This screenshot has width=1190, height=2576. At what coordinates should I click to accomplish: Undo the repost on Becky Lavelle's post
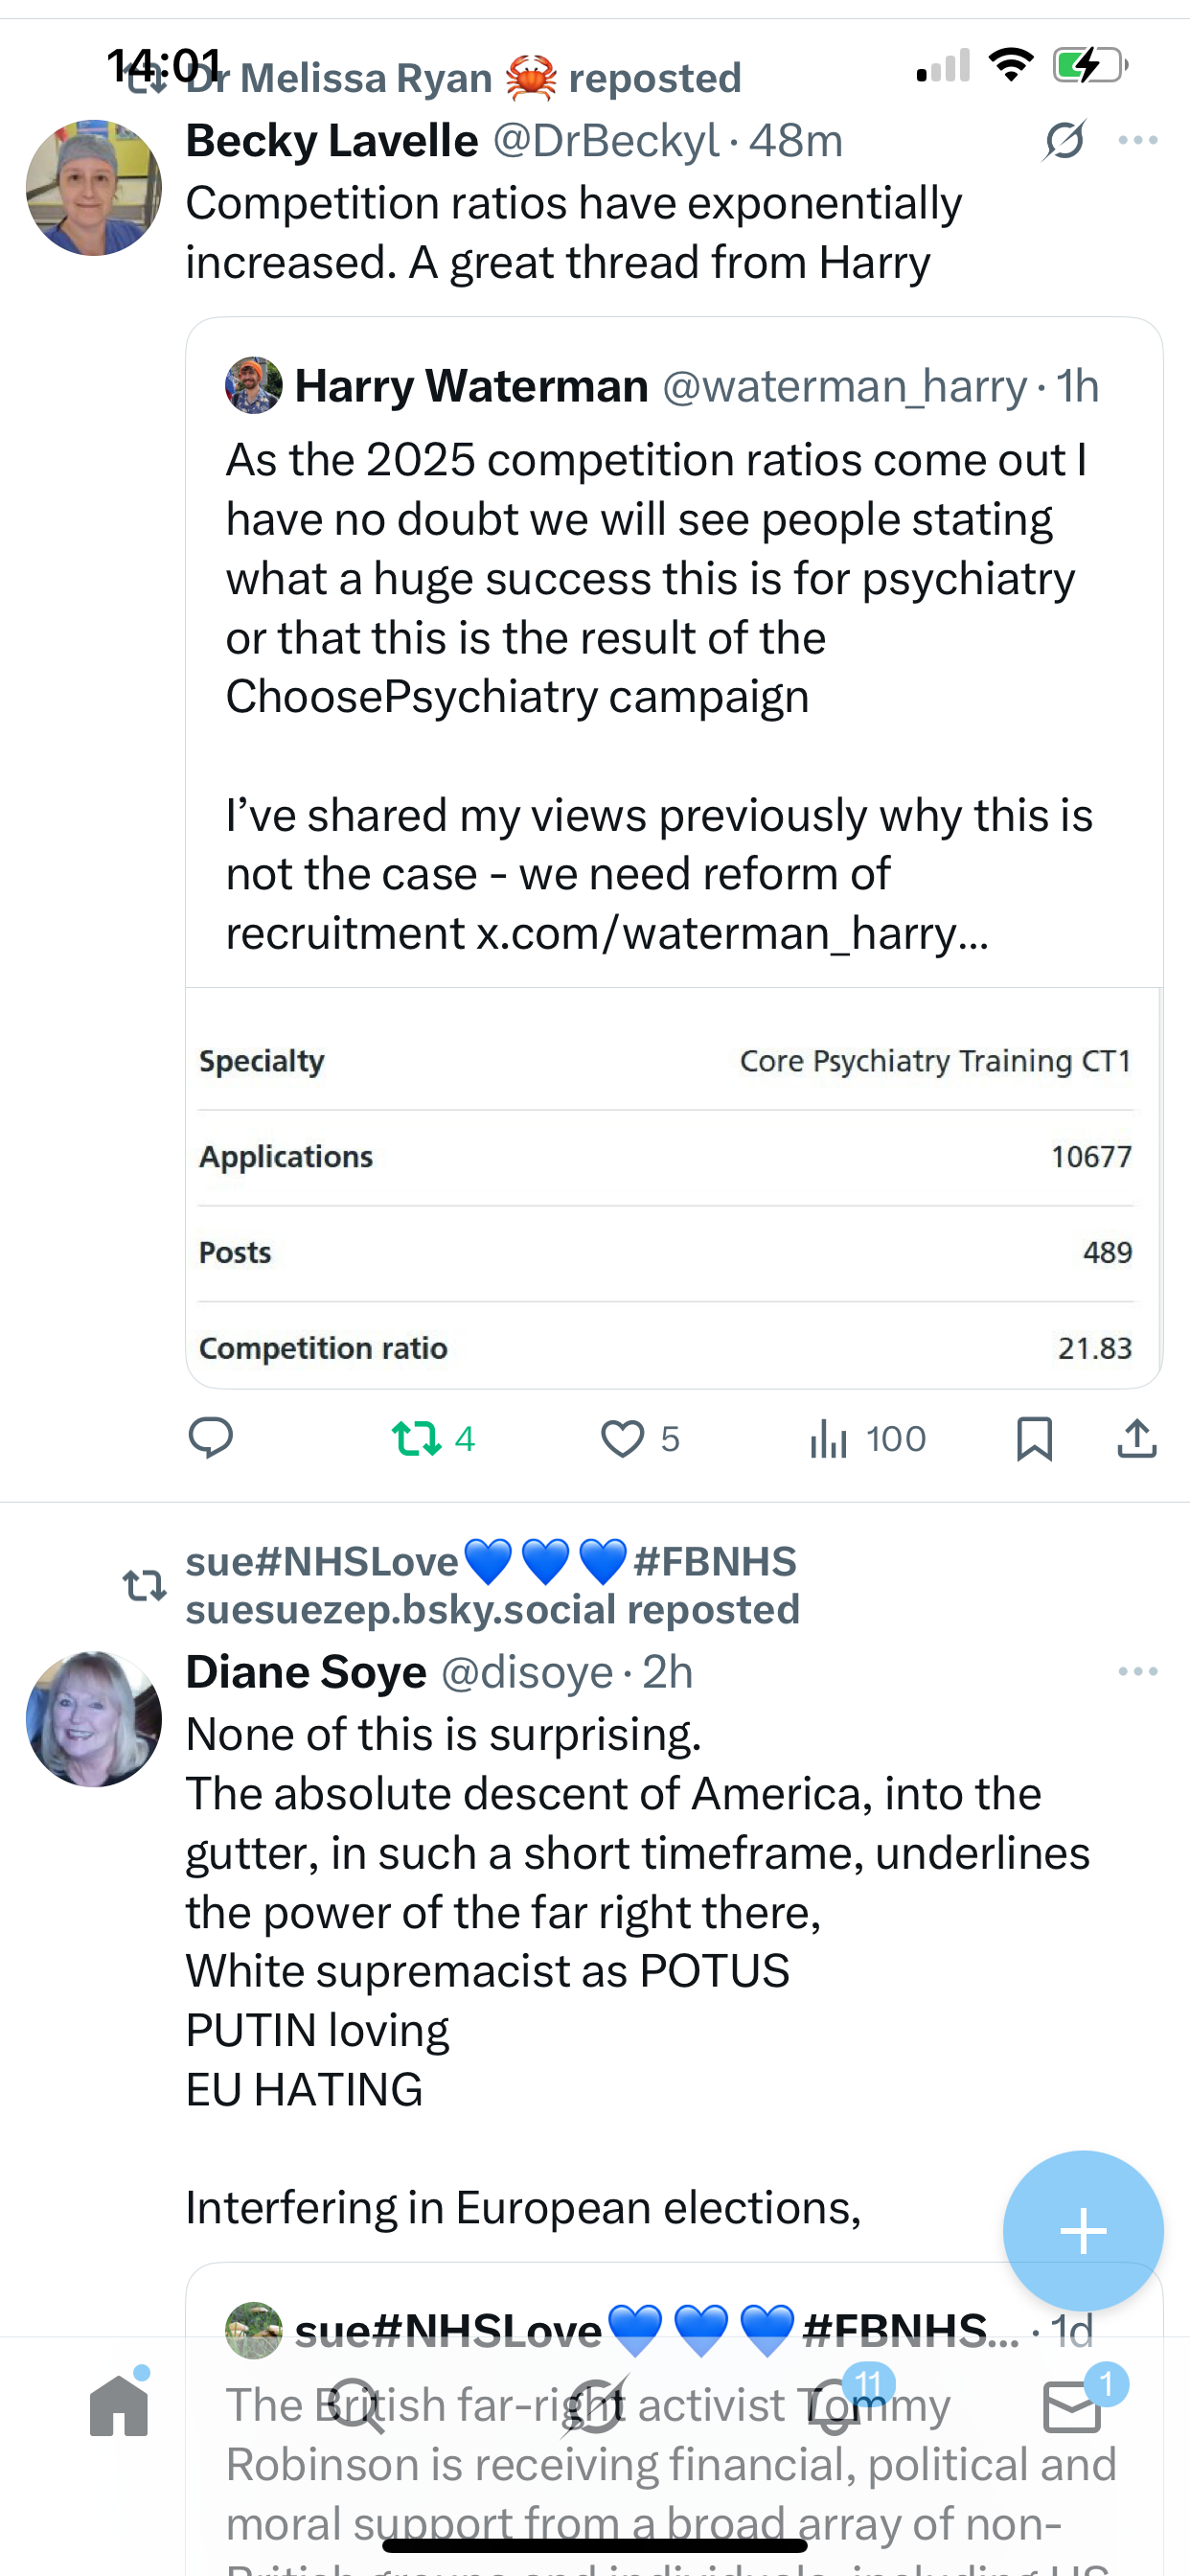pyautogui.click(x=417, y=1438)
